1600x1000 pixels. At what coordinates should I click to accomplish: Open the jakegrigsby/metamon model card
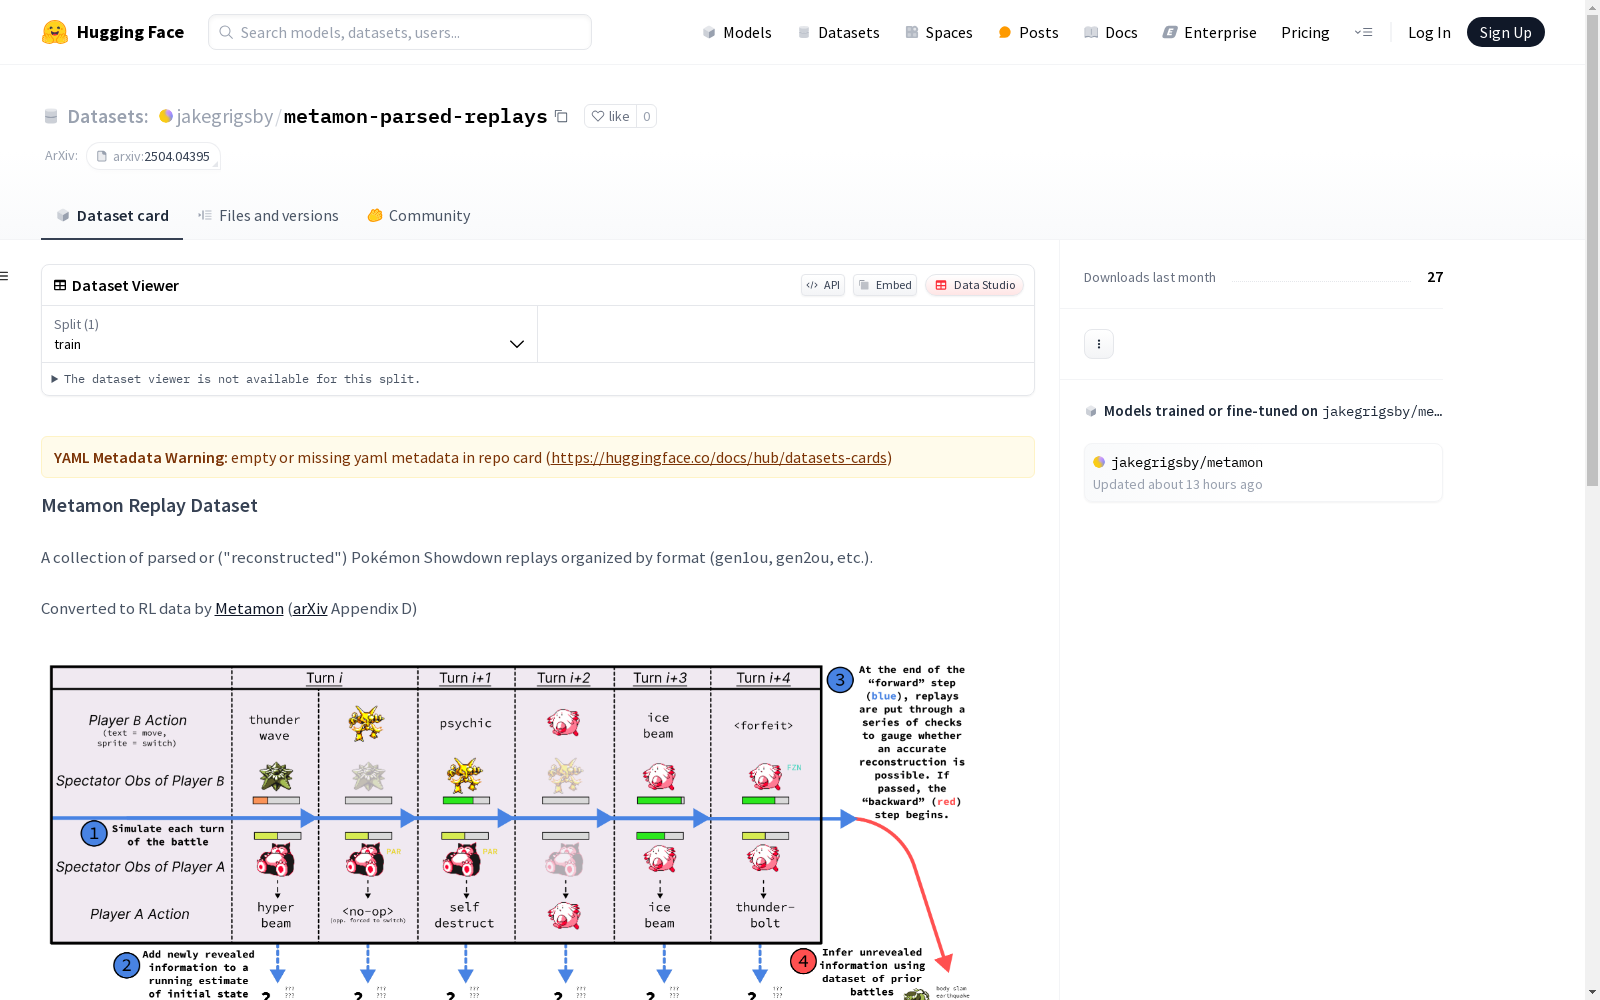click(1263, 473)
